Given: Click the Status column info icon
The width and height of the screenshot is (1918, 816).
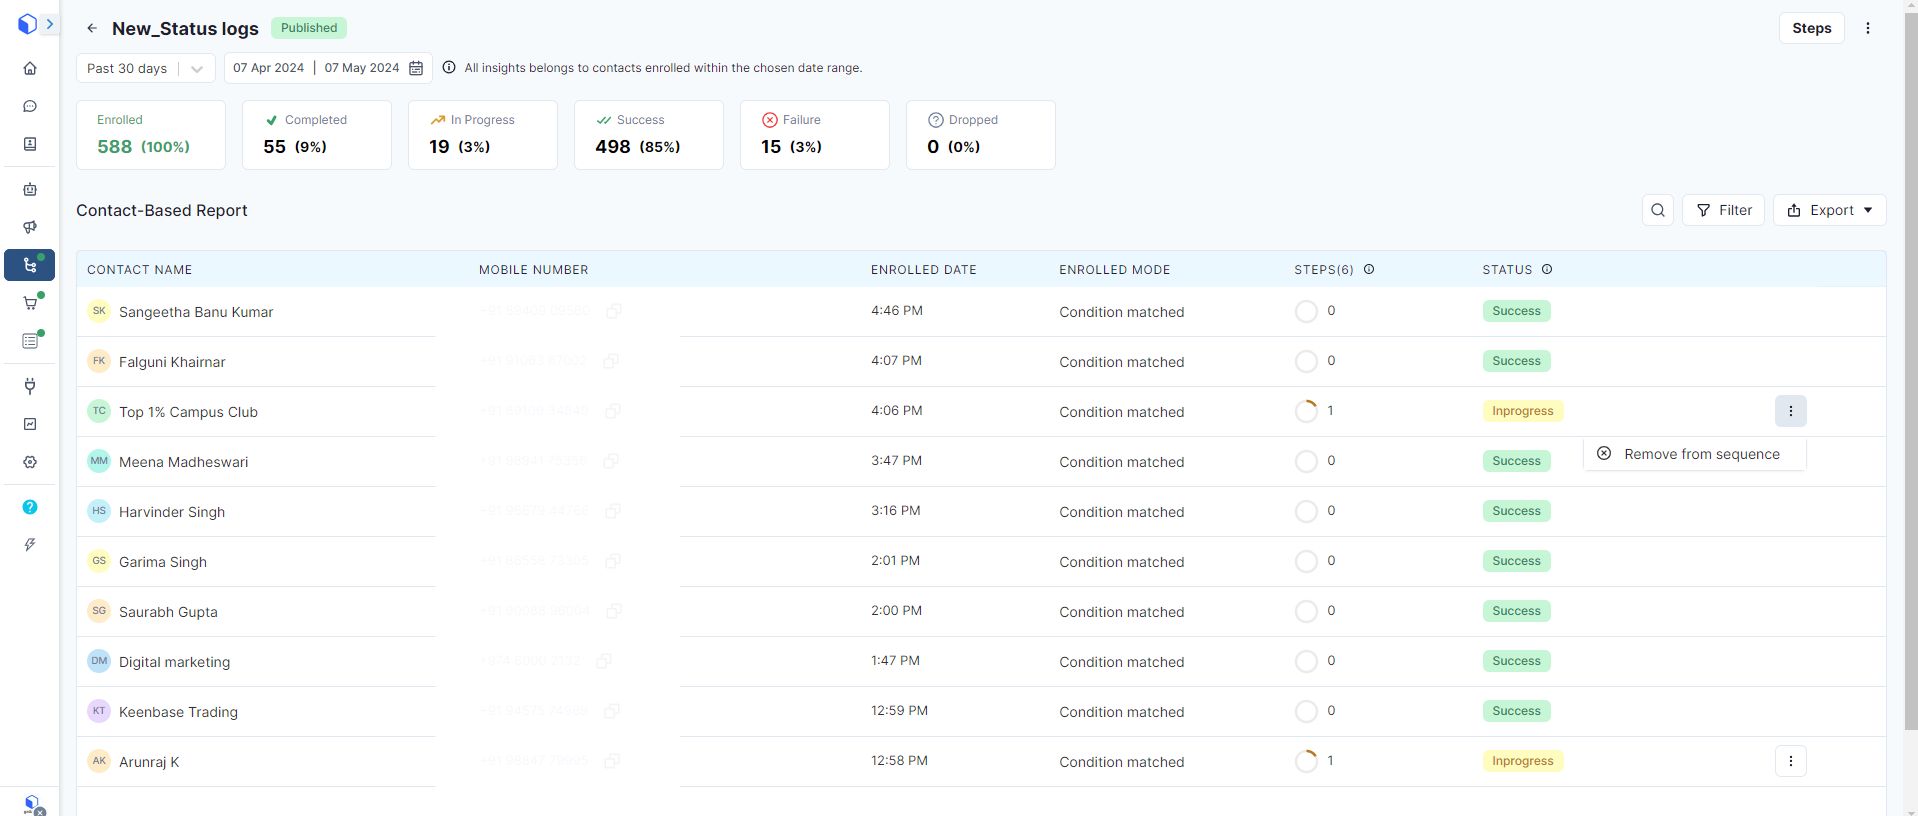Looking at the screenshot, I should pyautogui.click(x=1547, y=269).
